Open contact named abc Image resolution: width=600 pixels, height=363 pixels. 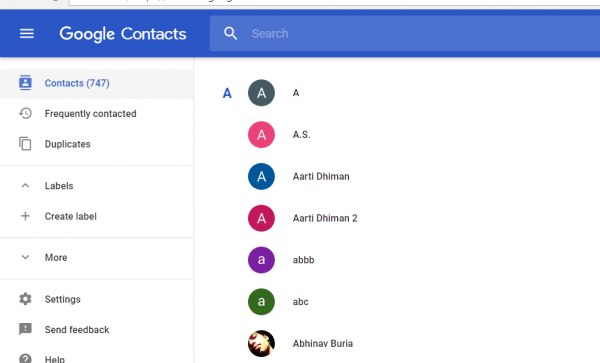coord(300,301)
